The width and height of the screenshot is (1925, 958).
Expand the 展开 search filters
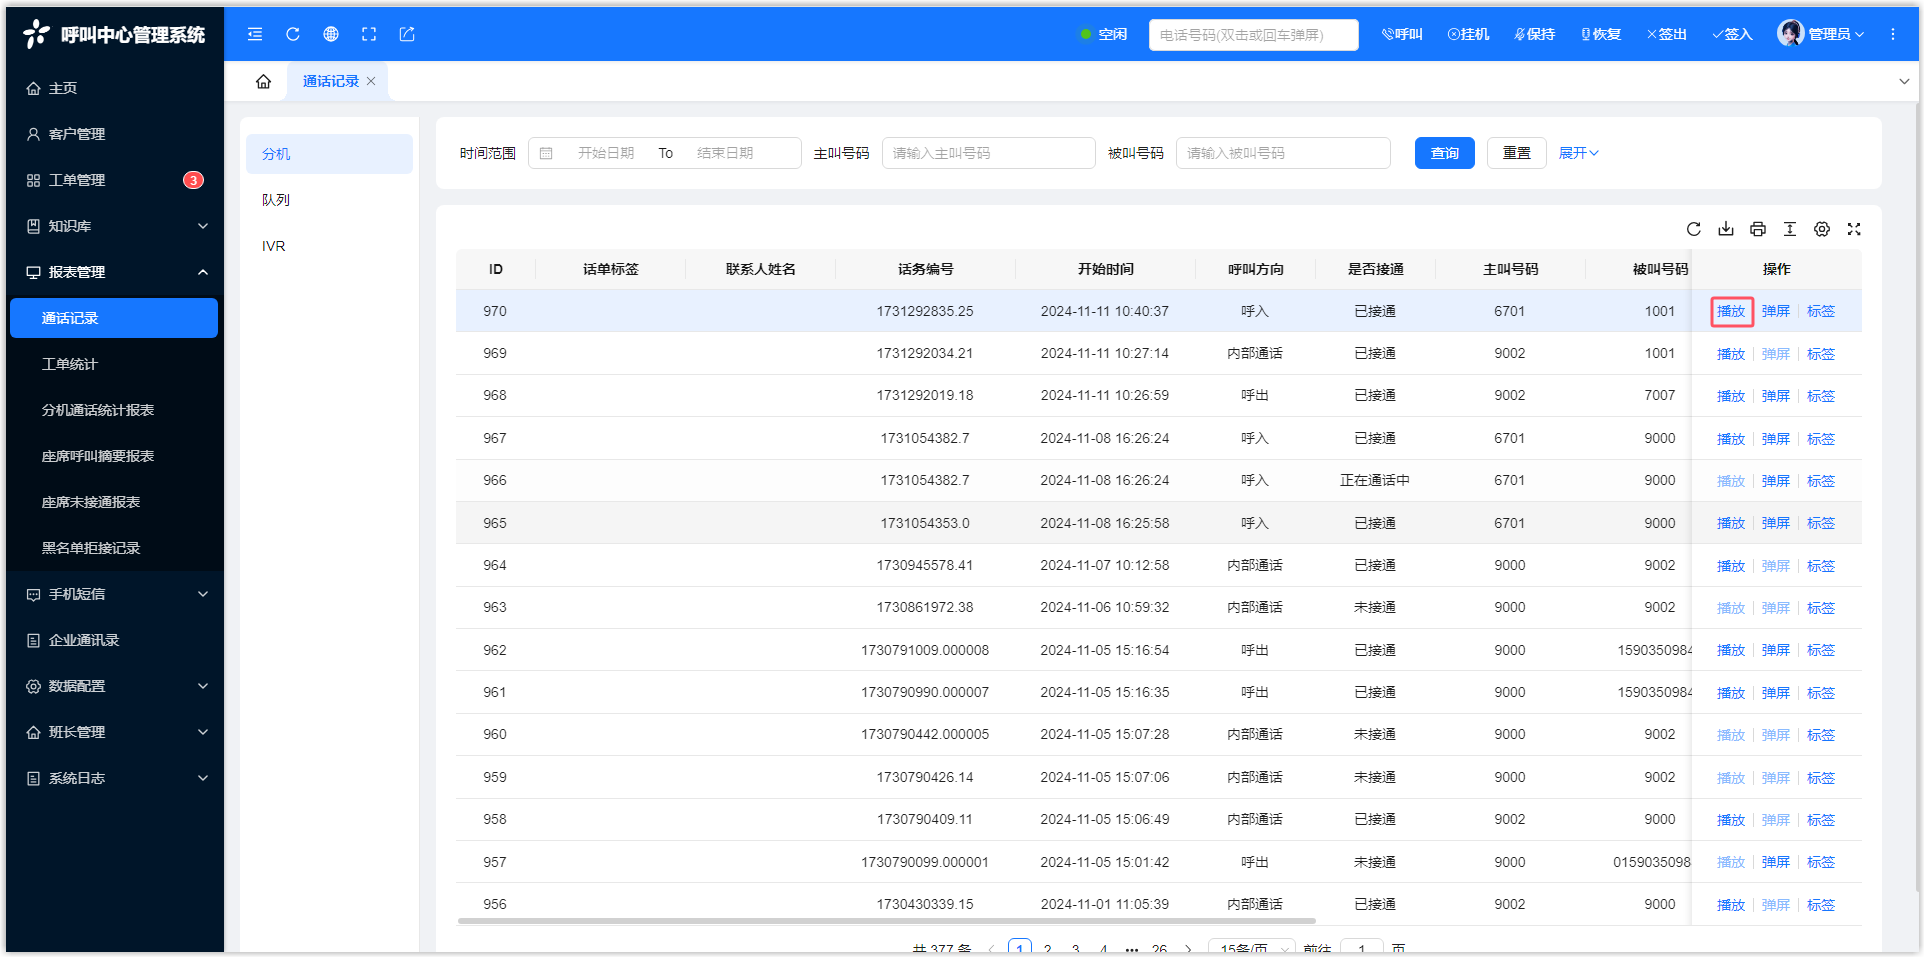[1578, 153]
